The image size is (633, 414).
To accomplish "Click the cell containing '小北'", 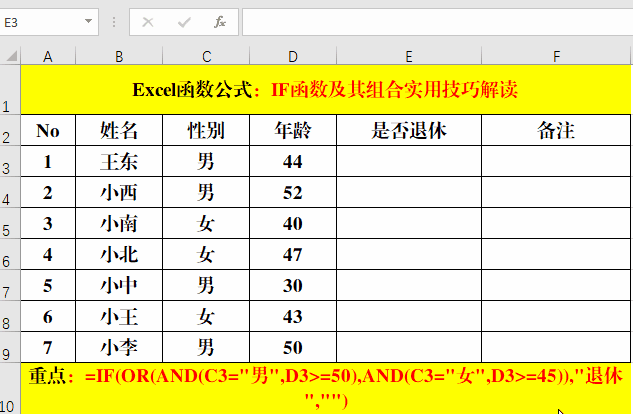I will pyautogui.click(x=119, y=254).
